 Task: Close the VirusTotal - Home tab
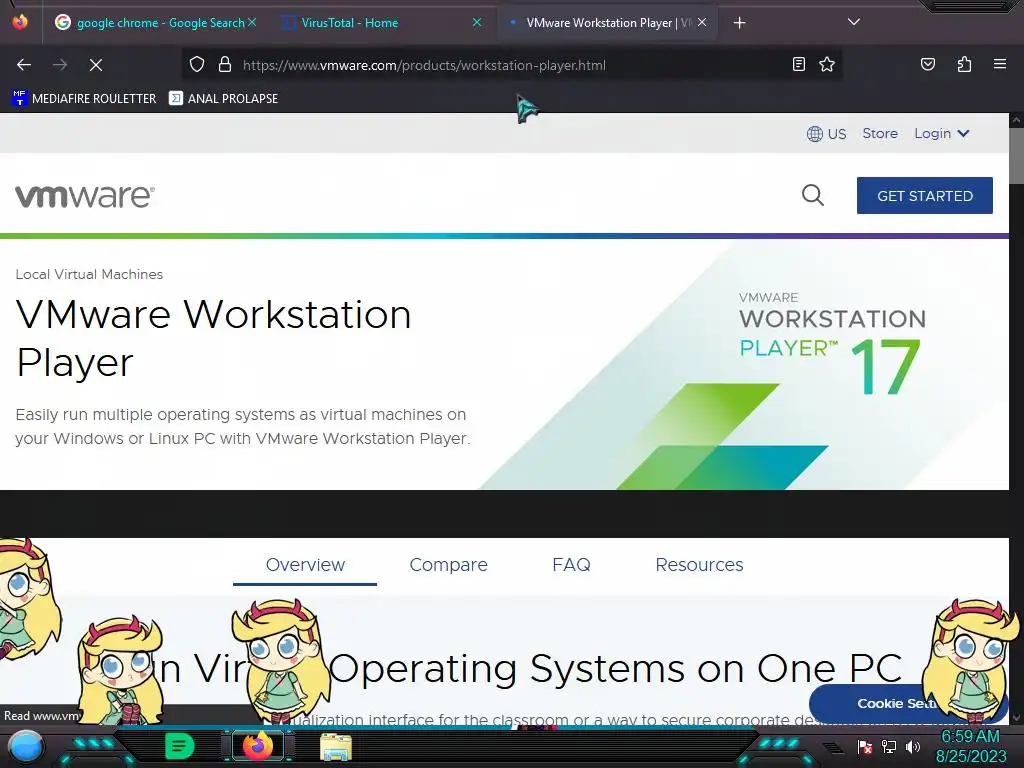point(477,22)
